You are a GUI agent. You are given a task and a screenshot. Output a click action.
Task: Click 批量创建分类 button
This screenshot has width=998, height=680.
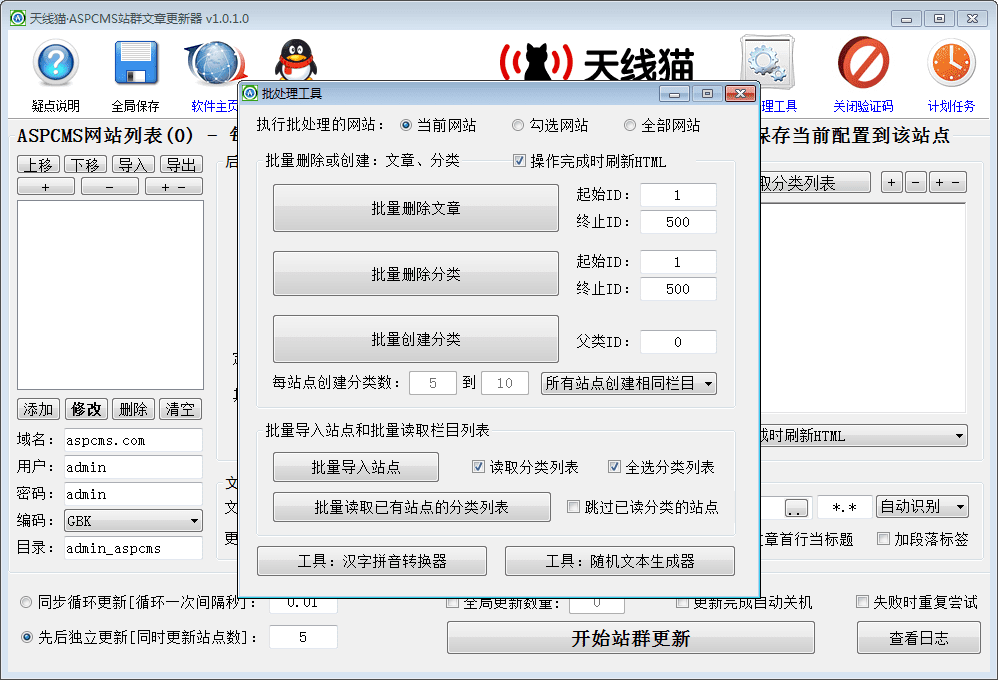416,339
